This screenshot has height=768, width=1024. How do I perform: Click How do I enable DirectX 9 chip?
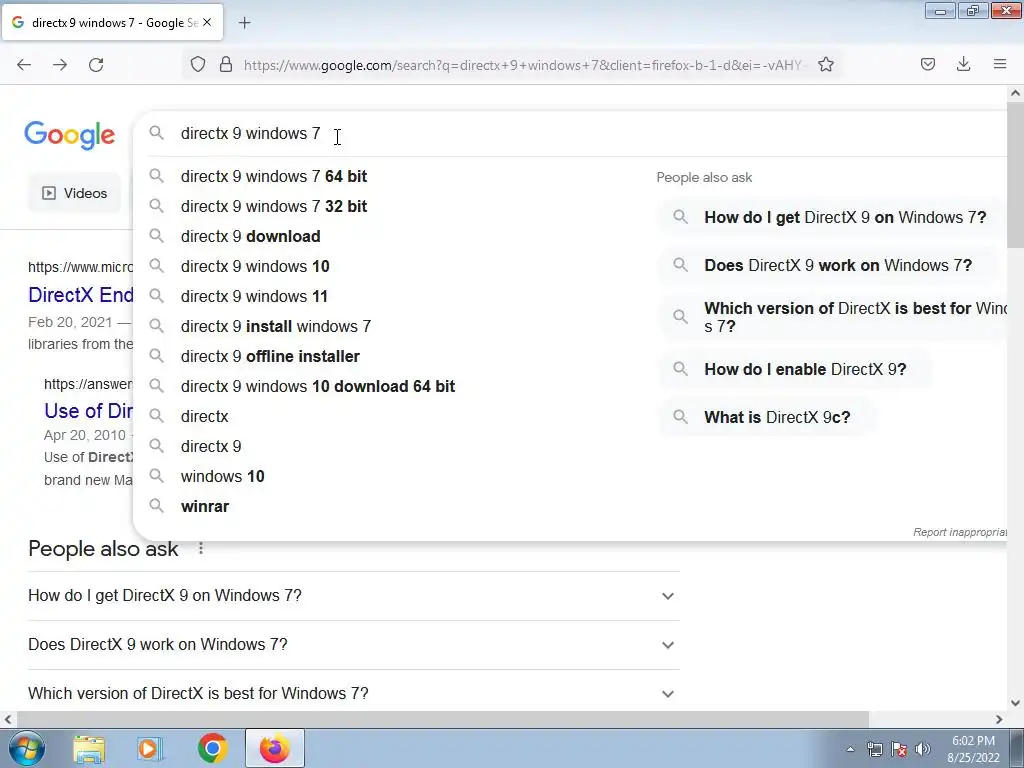(x=795, y=370)
